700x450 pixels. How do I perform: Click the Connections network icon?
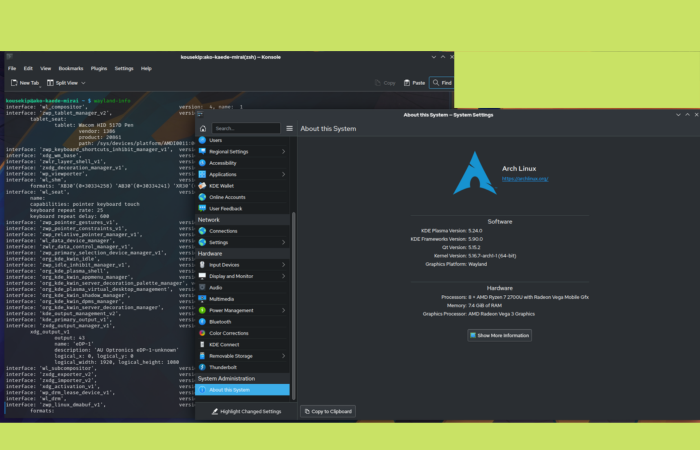202,231
